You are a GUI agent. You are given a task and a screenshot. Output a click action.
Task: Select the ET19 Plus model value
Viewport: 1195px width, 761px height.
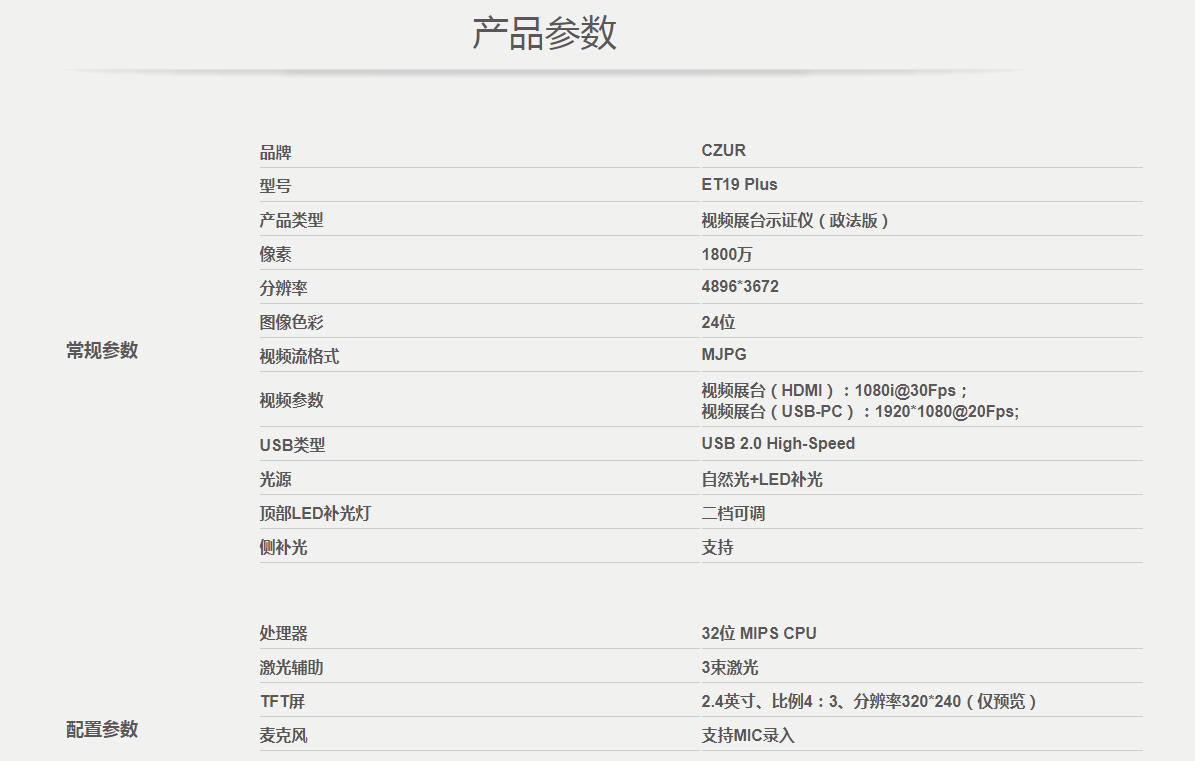(x=739, y=184)
